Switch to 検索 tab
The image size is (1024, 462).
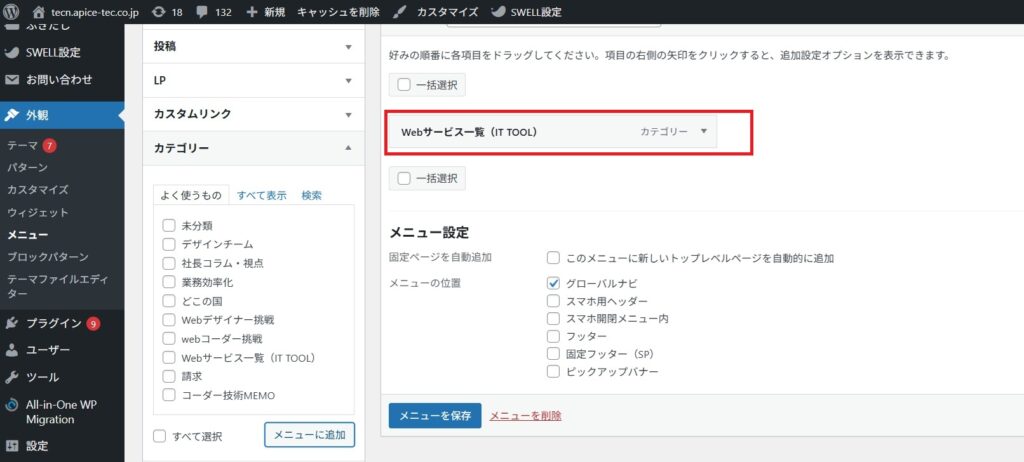point(312,195)
